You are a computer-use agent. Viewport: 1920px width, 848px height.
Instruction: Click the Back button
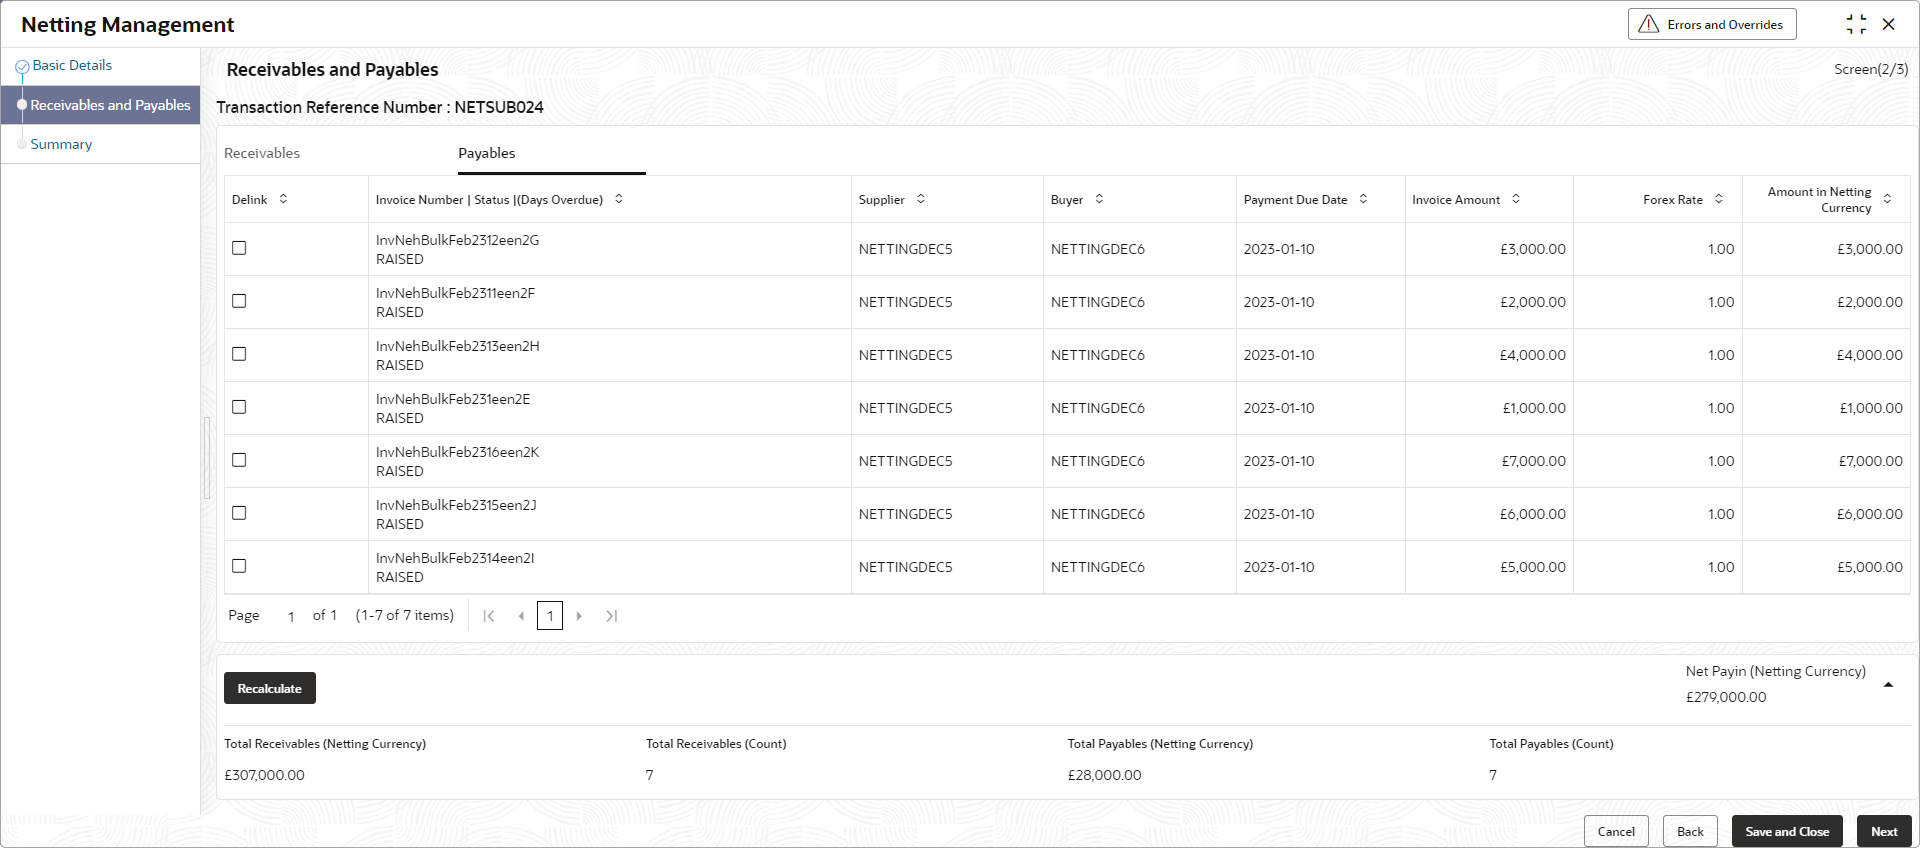point(1690,831)
